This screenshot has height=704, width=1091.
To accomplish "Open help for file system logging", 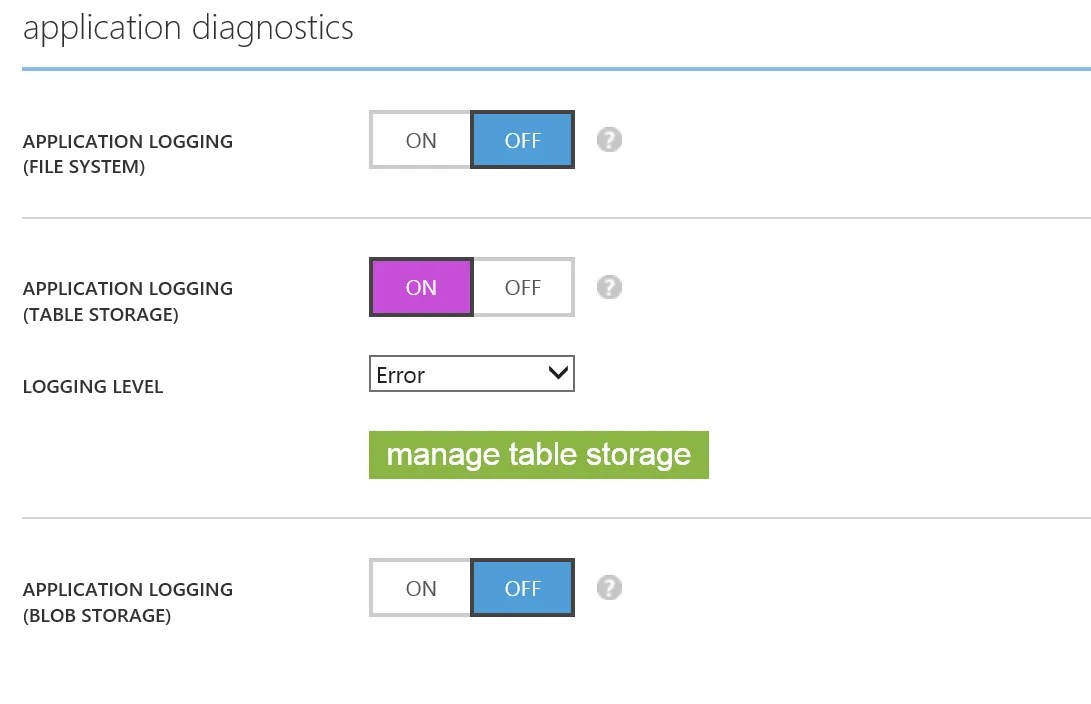I will (x=609, y=140).
